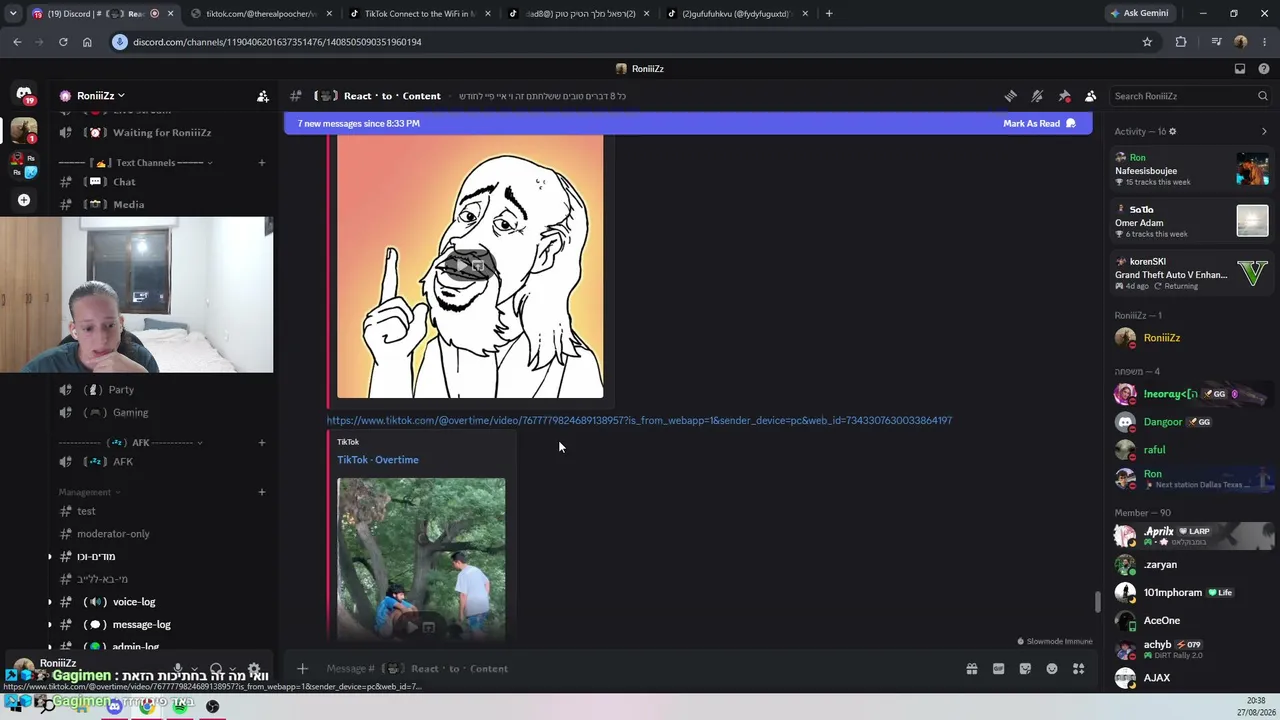Create a channel in Text Channels category
Viewport: 1280px width, 720px height.
click(x=262, y=163)
